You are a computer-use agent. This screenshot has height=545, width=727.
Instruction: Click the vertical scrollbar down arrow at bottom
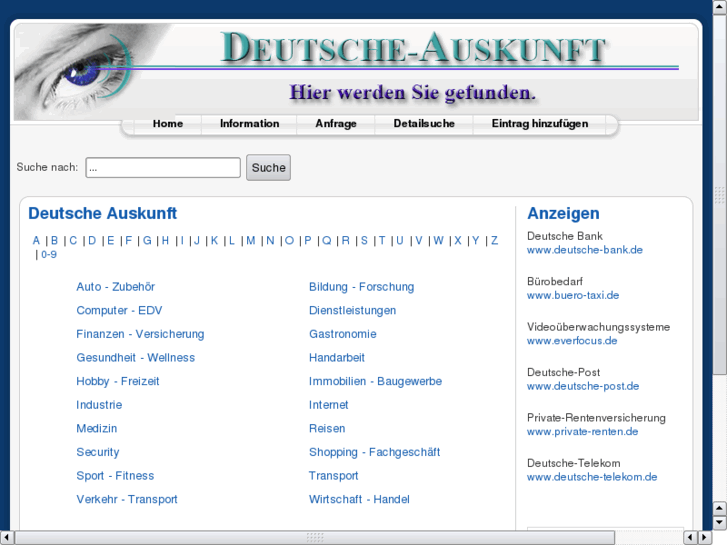(720, 523)
